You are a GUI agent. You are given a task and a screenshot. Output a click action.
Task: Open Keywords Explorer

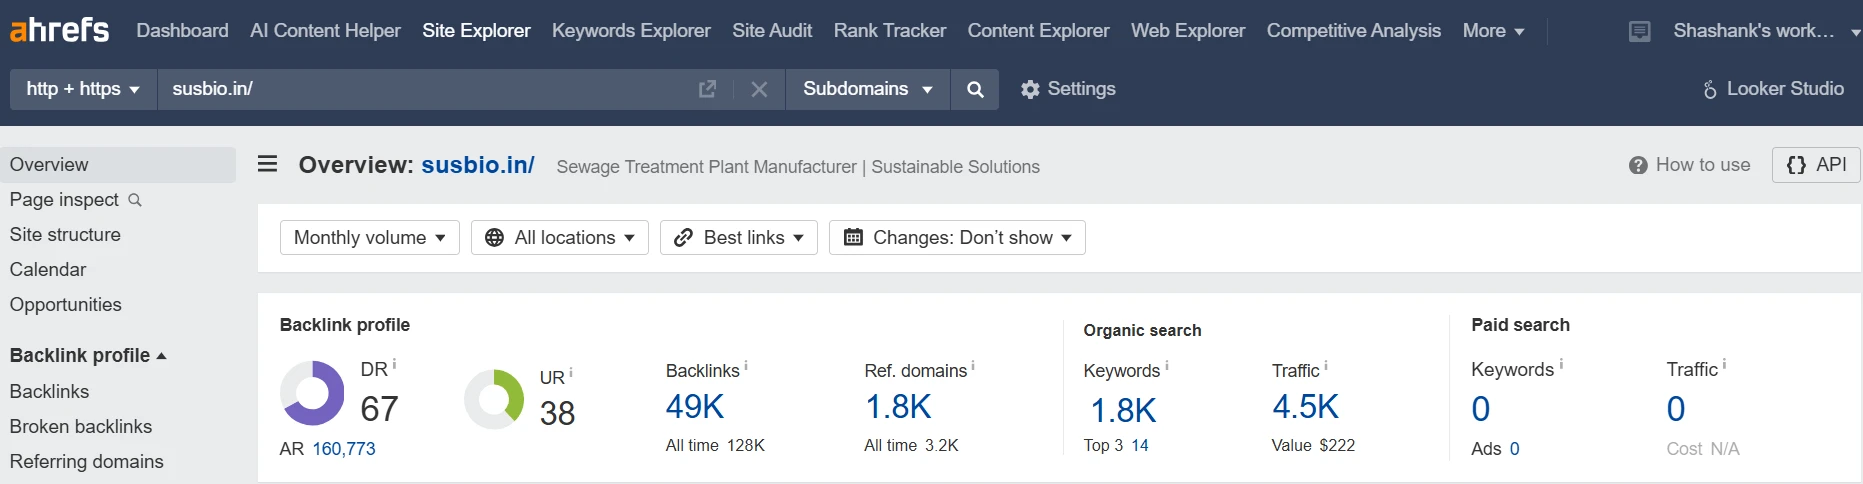[x=631, y=31]
